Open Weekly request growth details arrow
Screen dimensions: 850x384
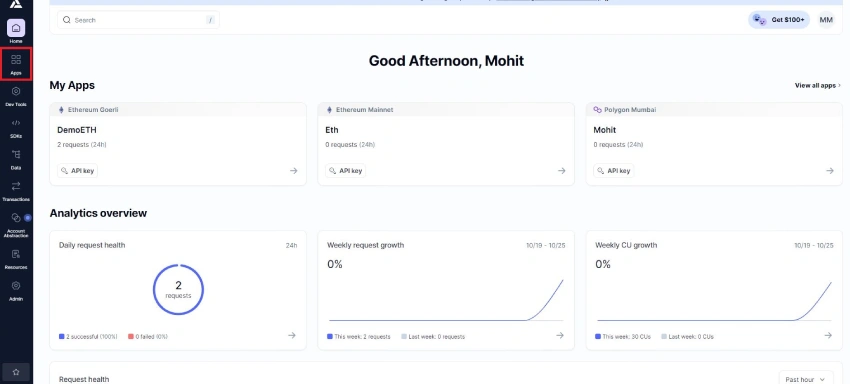pos(560,336)
